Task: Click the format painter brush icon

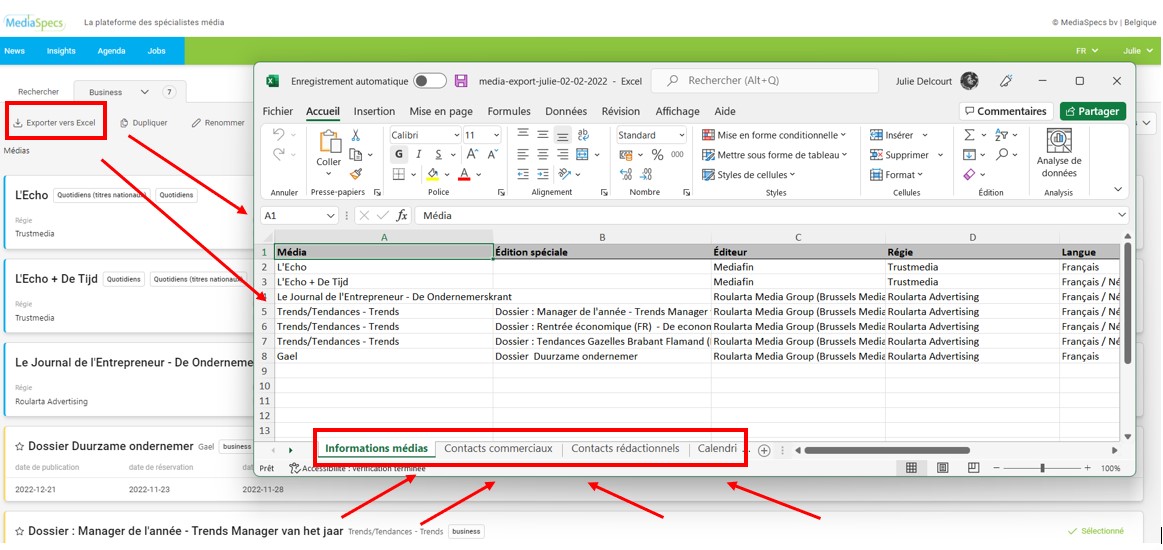Action: (x=356, y=174)
